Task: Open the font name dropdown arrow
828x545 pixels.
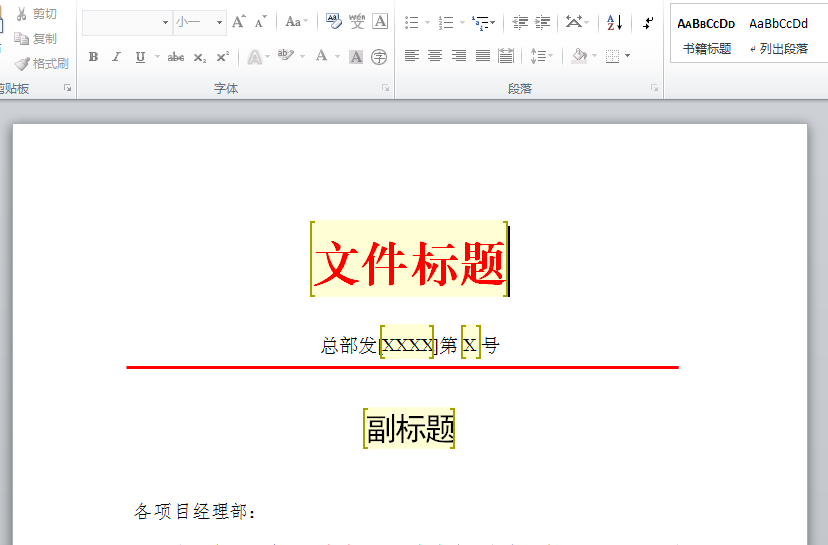Action: [165, 22]
